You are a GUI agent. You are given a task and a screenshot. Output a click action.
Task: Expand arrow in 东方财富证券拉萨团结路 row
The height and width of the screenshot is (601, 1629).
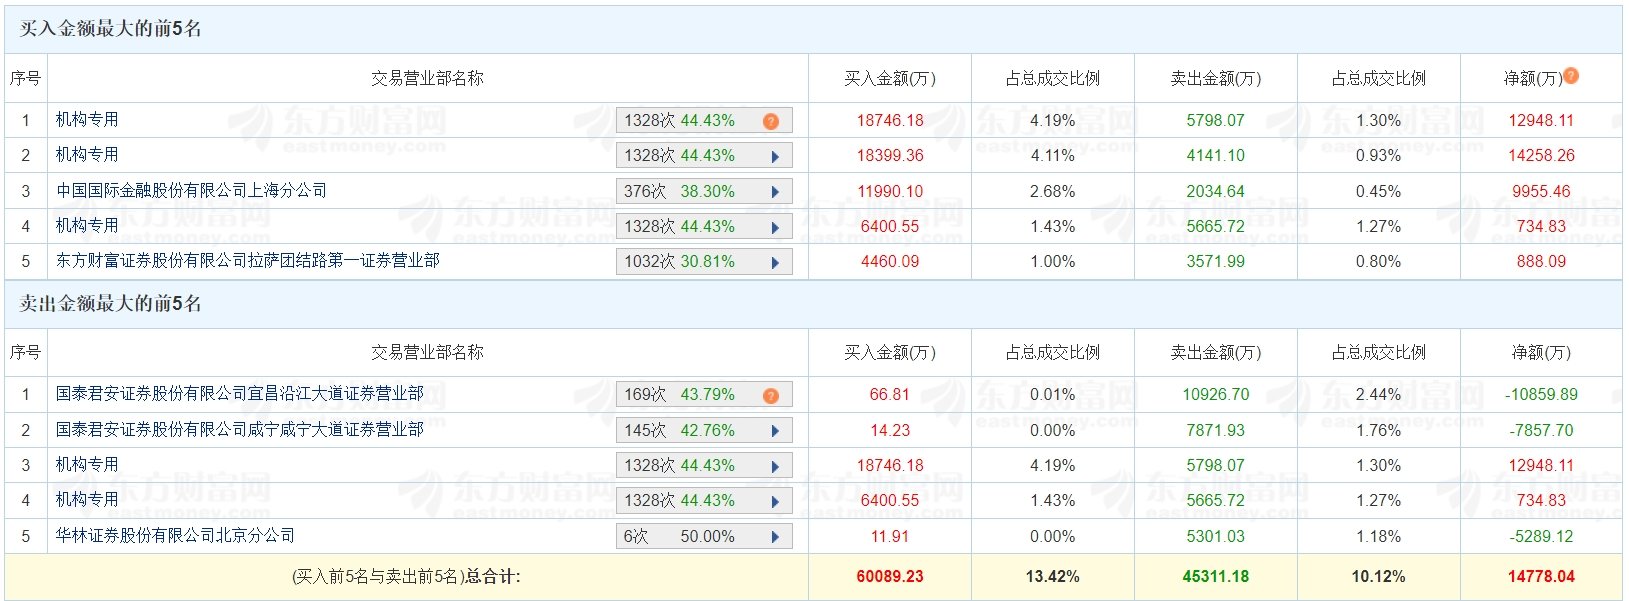click(775, 262)
